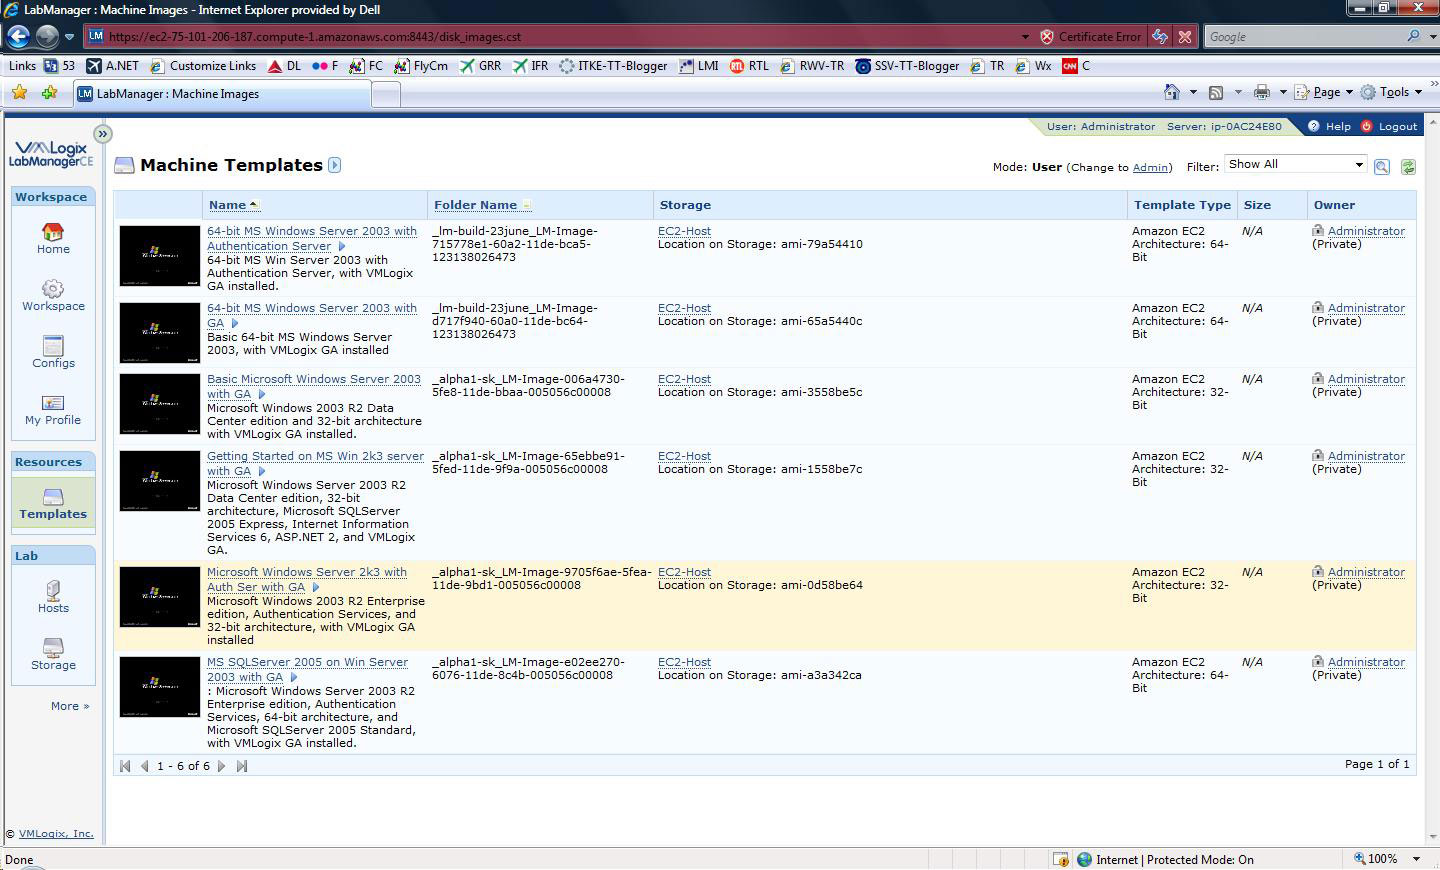Click the Google search box
Image resolution: width=1440 pixels, height=870 pixels.
pos(1304,36)
